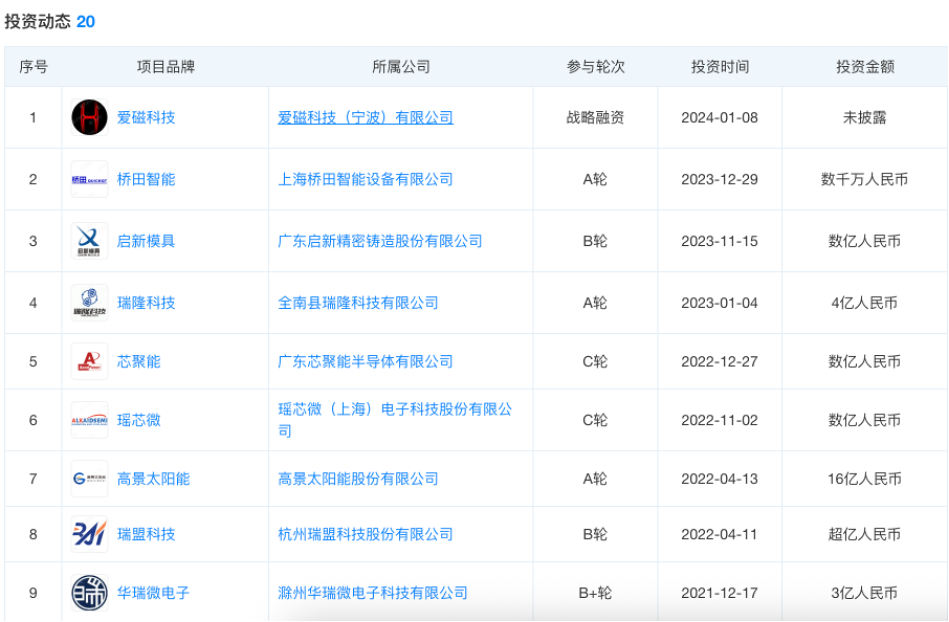Click the 瑶芯微 brand logo icon
This screenshot has height=622, width=949.
(x=90, y=420)
